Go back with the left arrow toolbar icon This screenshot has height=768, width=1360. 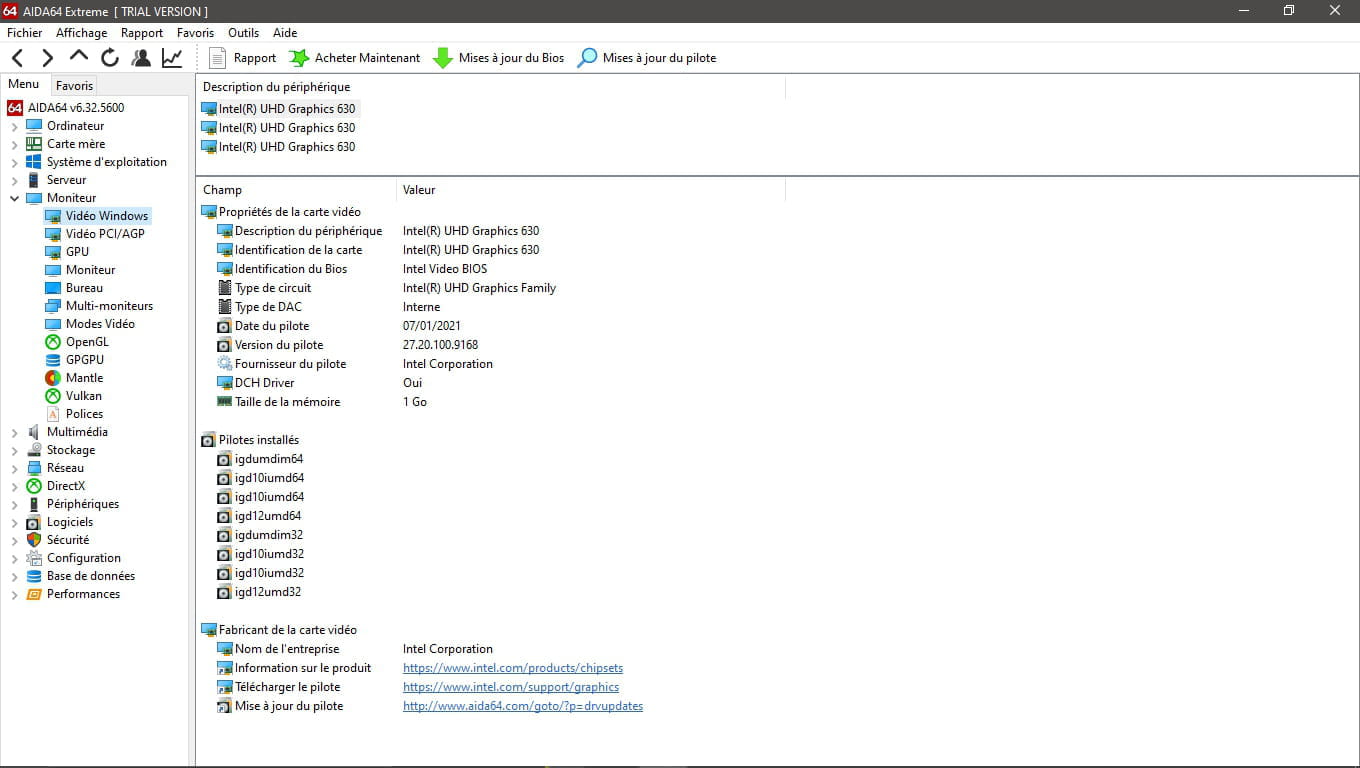point(18,58)
